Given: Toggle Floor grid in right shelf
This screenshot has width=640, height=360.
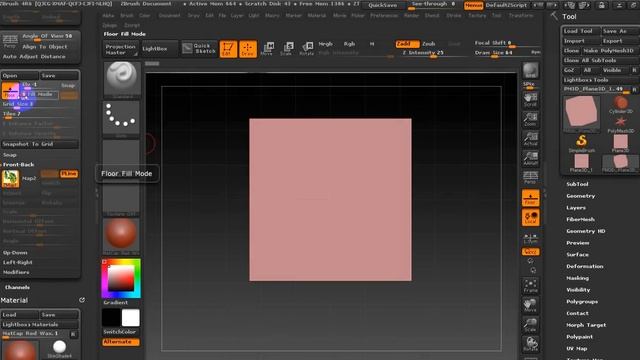Looking at the screenshot, I should click(x=530, y=198).
